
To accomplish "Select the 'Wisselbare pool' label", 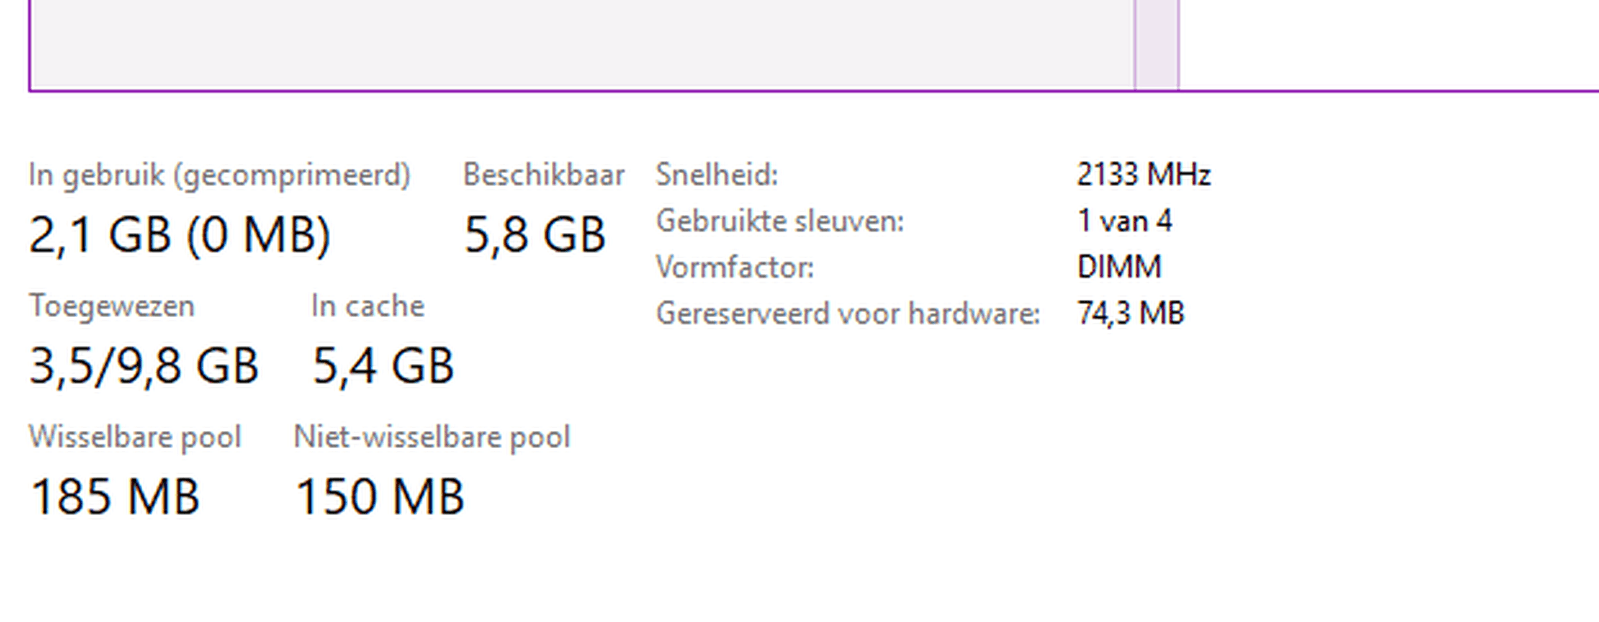I will pyautogui.click(x=136, y=437).
